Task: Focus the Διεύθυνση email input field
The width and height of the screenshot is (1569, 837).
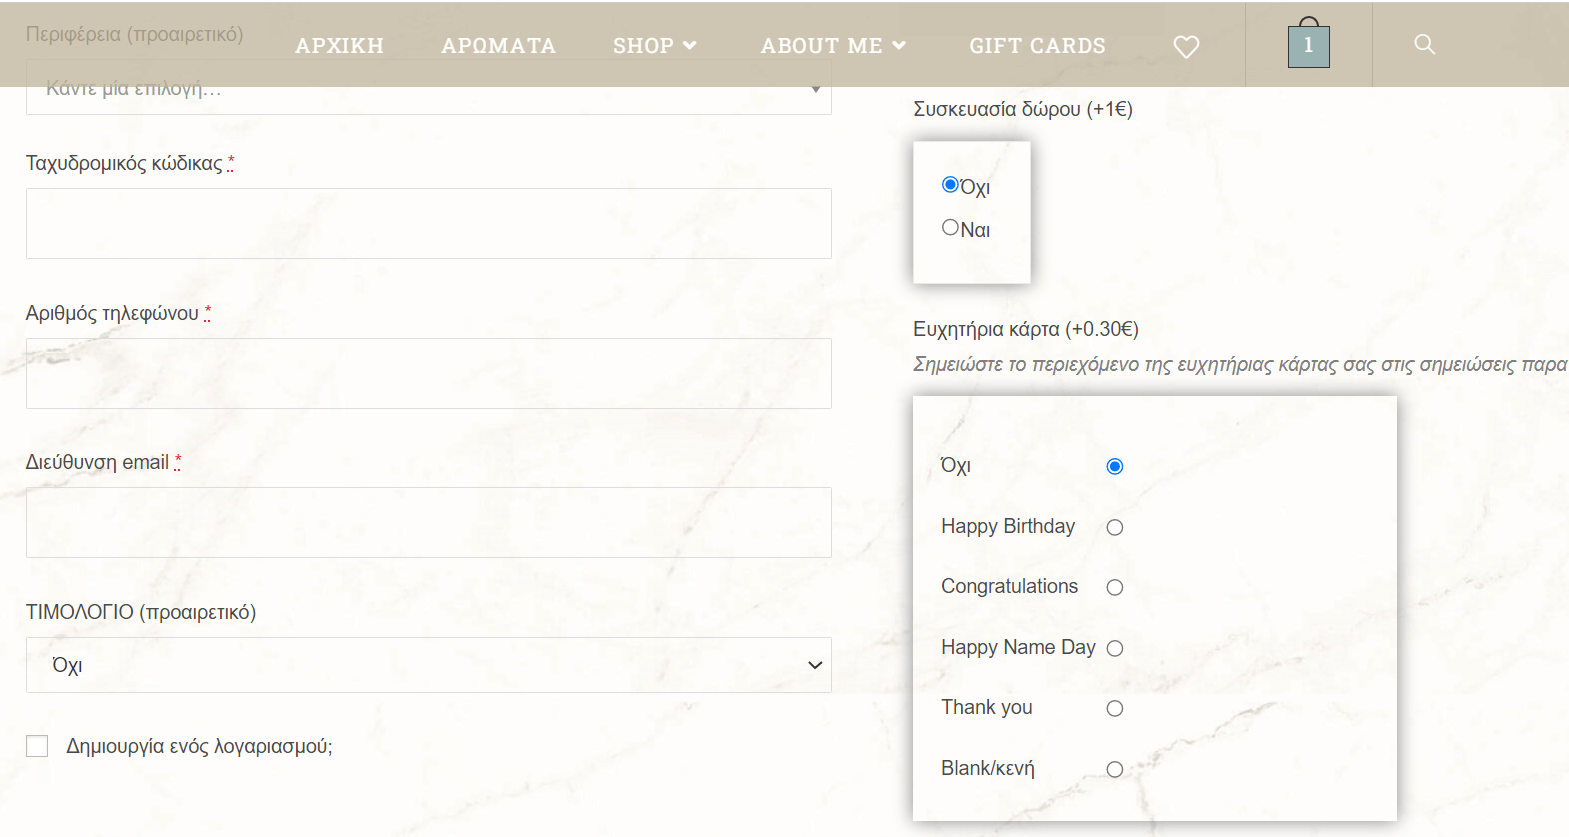Action: coord(428,522)
